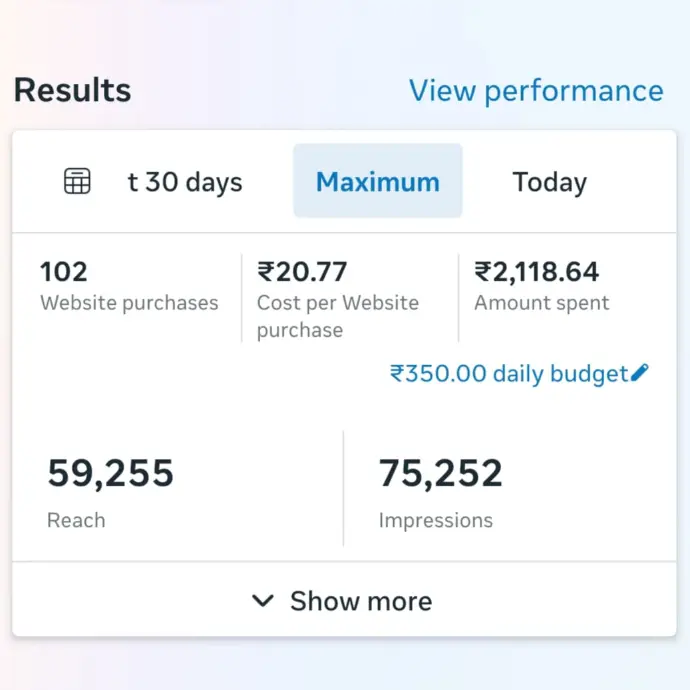Viewport: 690px width, 690px height.
Task: Select the Amount spent label
Action: pyautogui.click(x=541, y=303)
